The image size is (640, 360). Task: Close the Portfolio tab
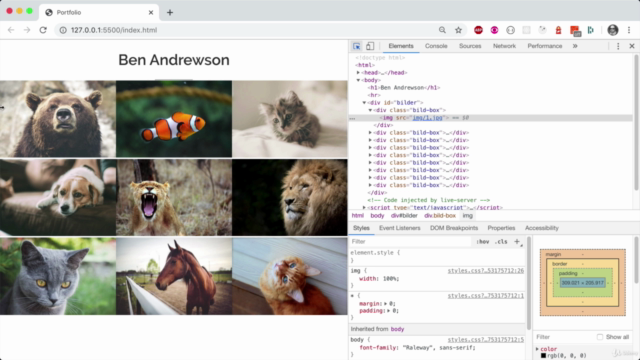151,13
